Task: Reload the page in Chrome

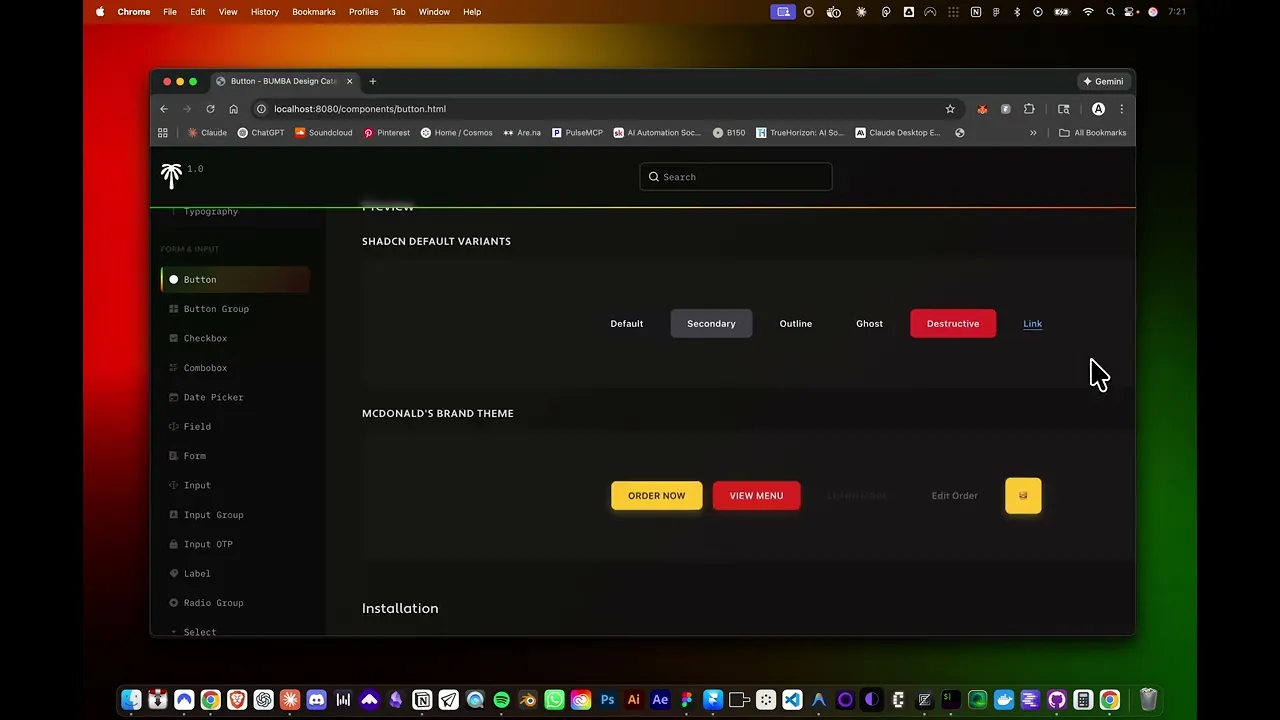Action: pyautogui.click(x=210, y=109)
